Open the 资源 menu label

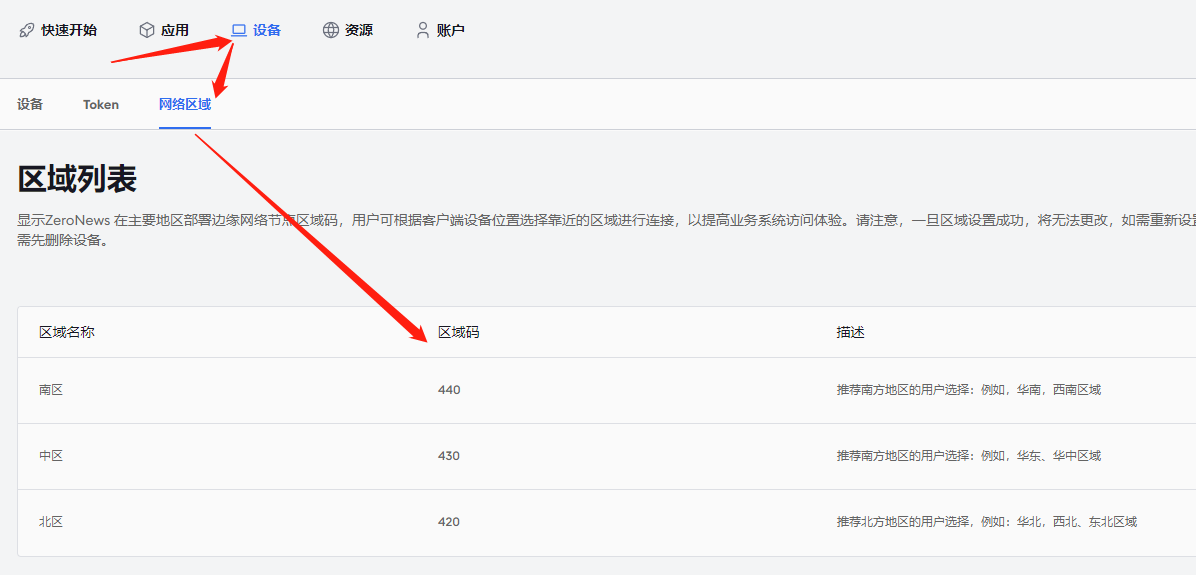pos(359,30)
